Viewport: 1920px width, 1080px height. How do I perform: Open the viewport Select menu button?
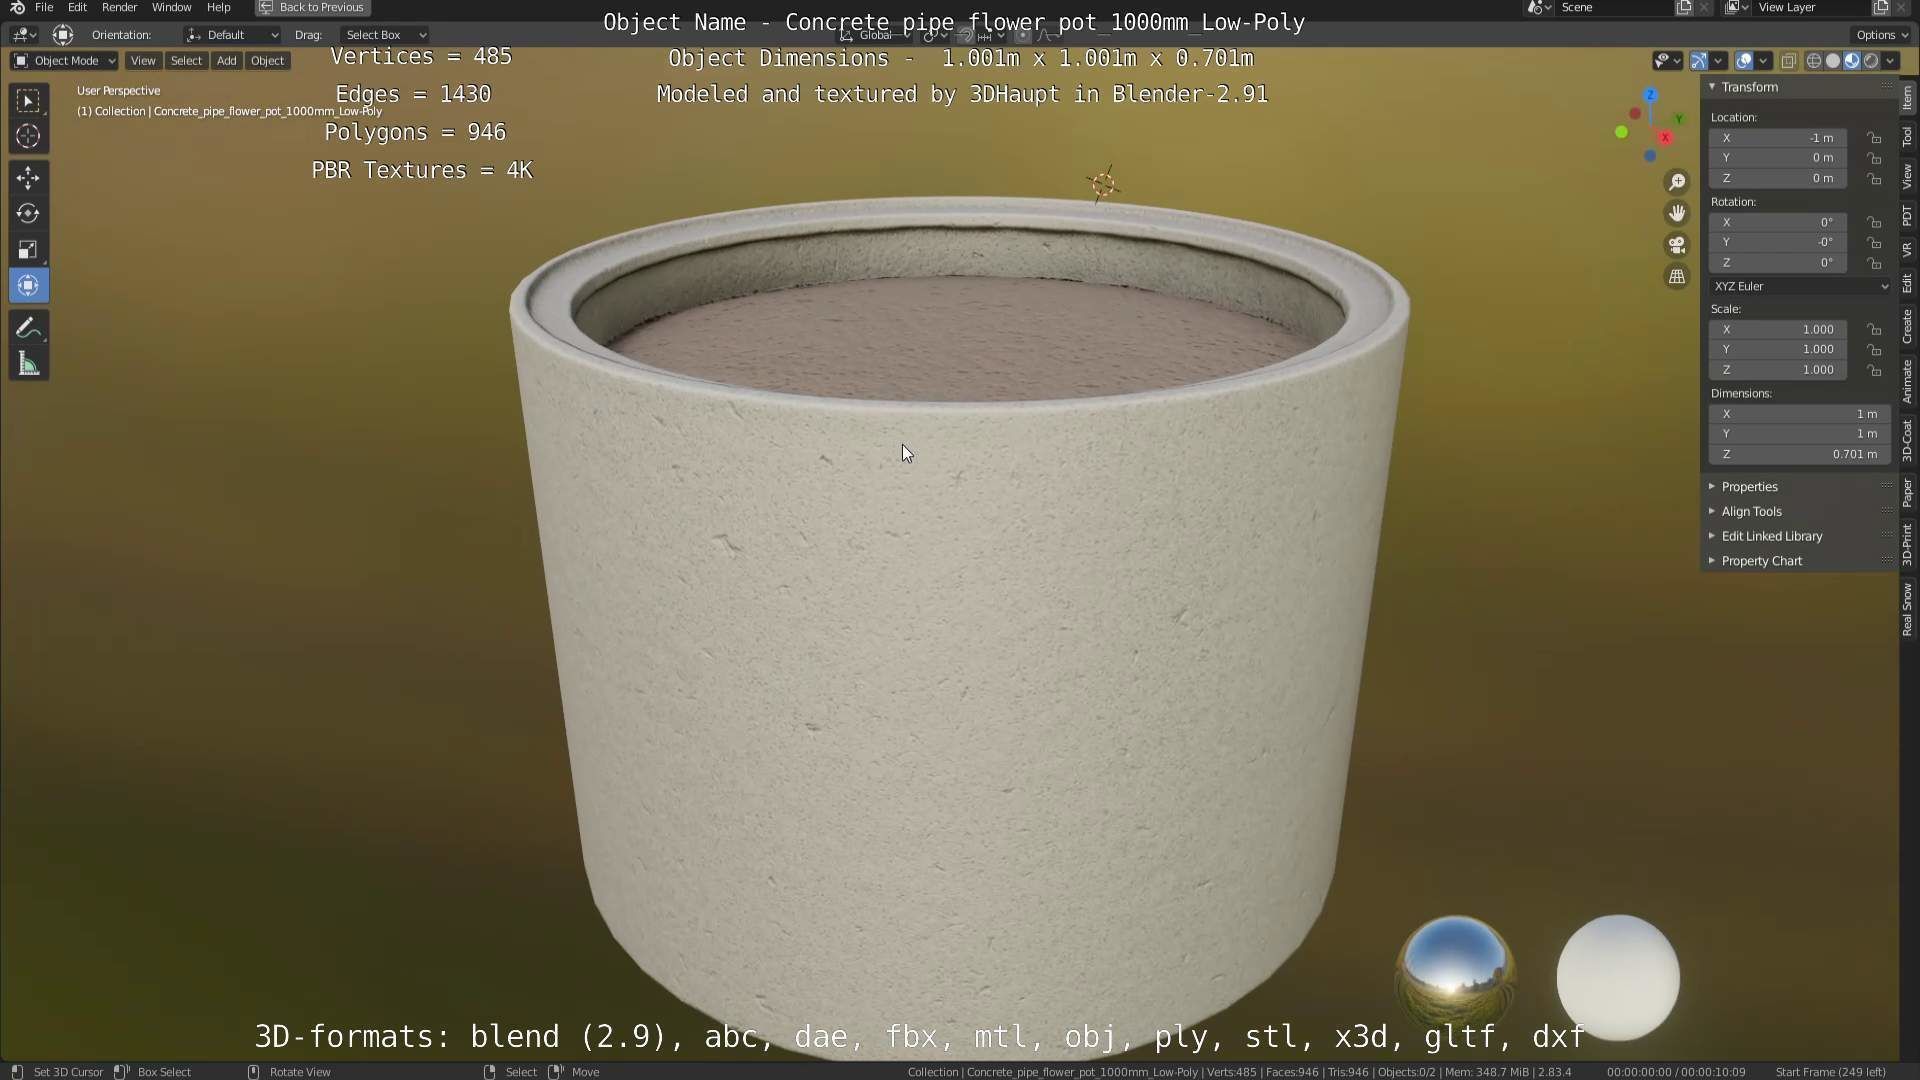(x=186, y=61)
